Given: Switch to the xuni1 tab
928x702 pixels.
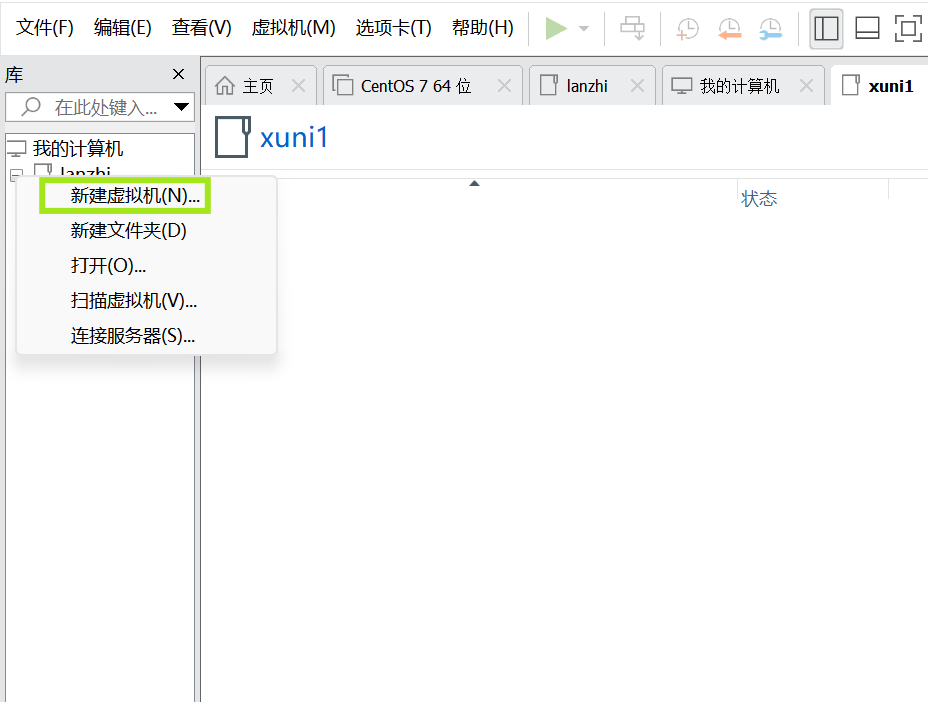Looking at the screenshot, I should [x=890, y=86].
